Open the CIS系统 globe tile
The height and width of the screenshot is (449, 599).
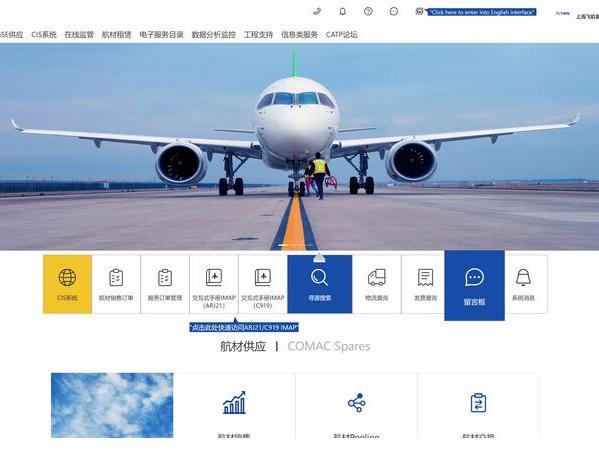(67, 284)
